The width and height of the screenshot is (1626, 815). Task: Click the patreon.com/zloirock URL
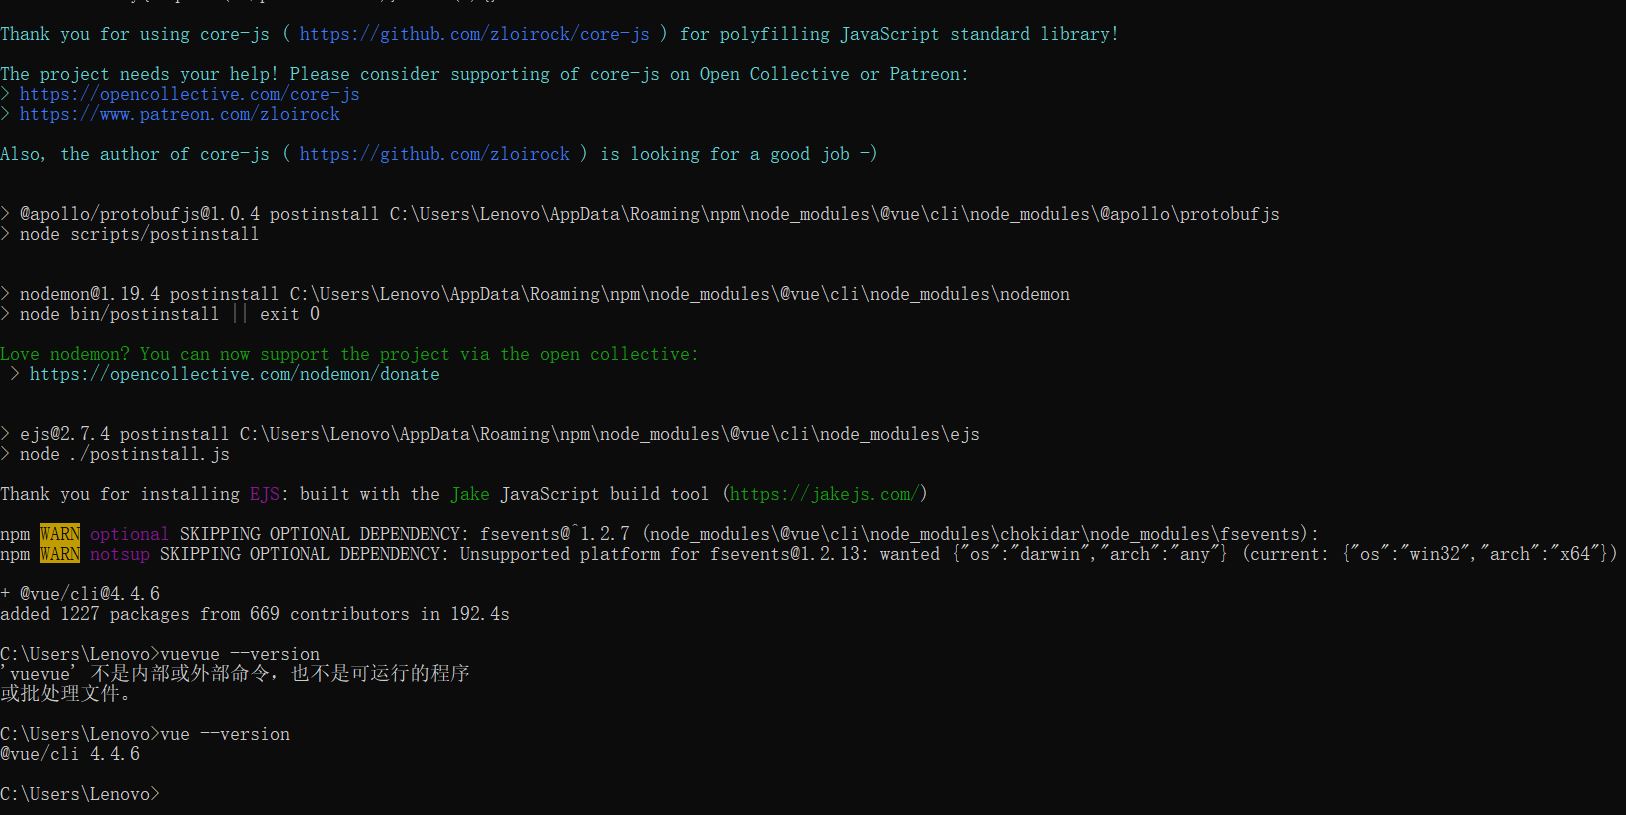pyautogui.click(x=179, y=114)
